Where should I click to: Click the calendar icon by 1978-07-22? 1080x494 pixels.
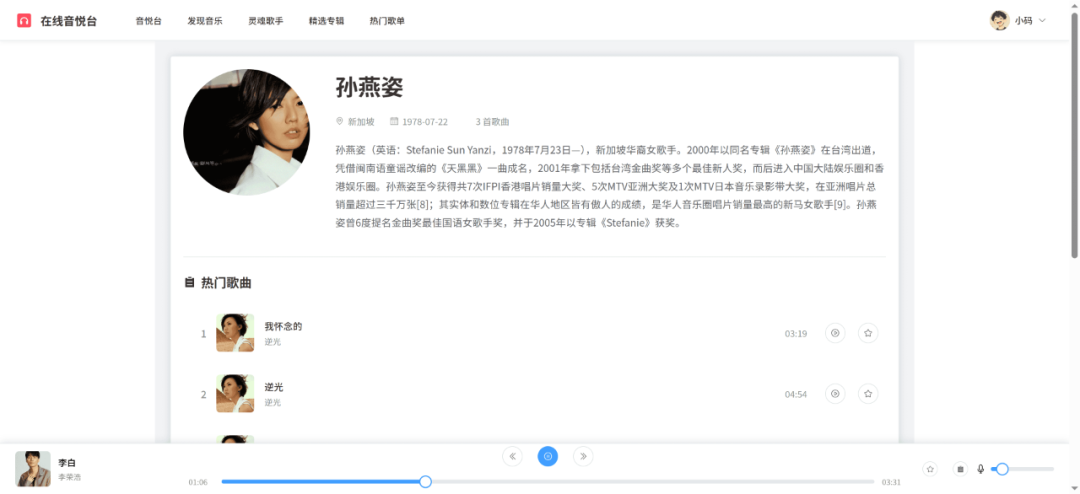tap(394, 121)
